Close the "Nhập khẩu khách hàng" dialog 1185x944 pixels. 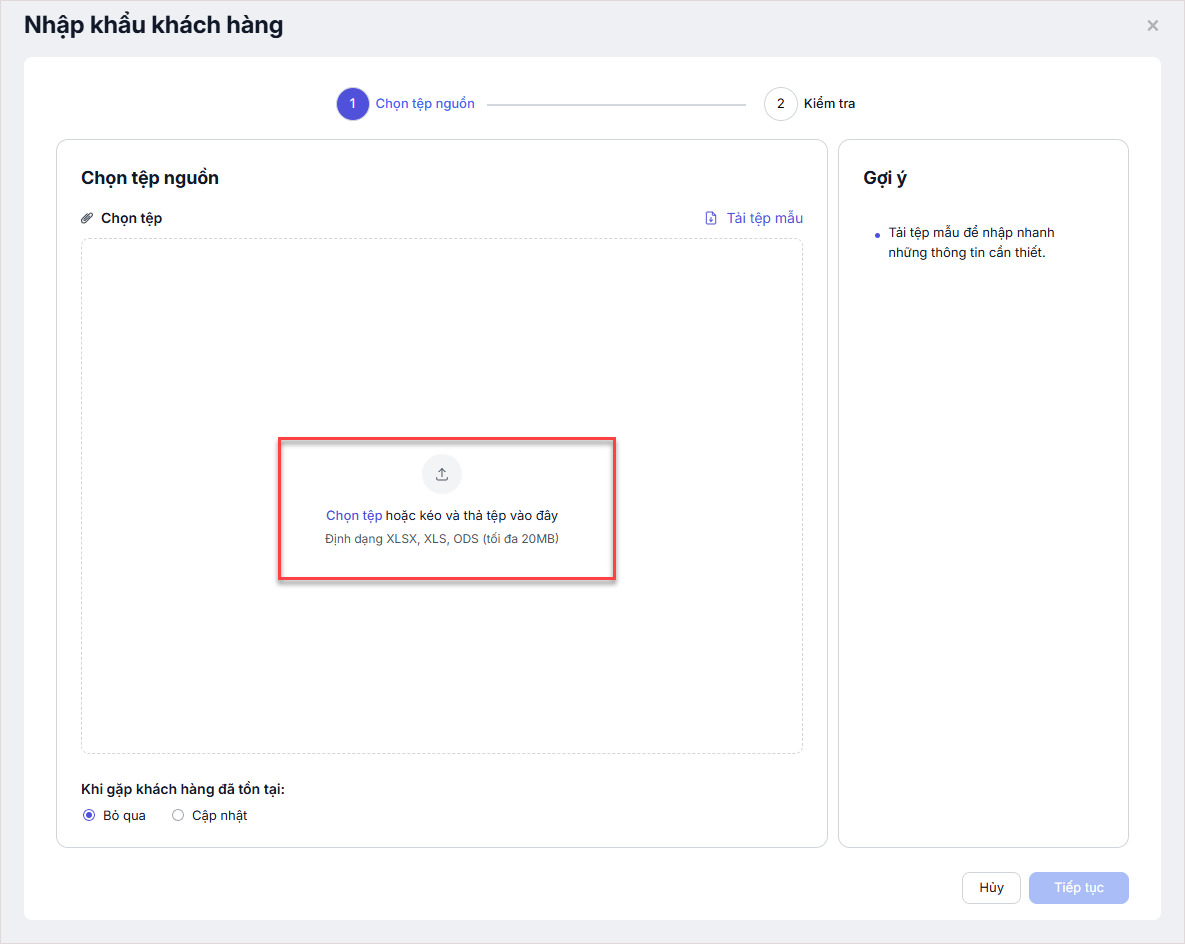coord(1152,26)
